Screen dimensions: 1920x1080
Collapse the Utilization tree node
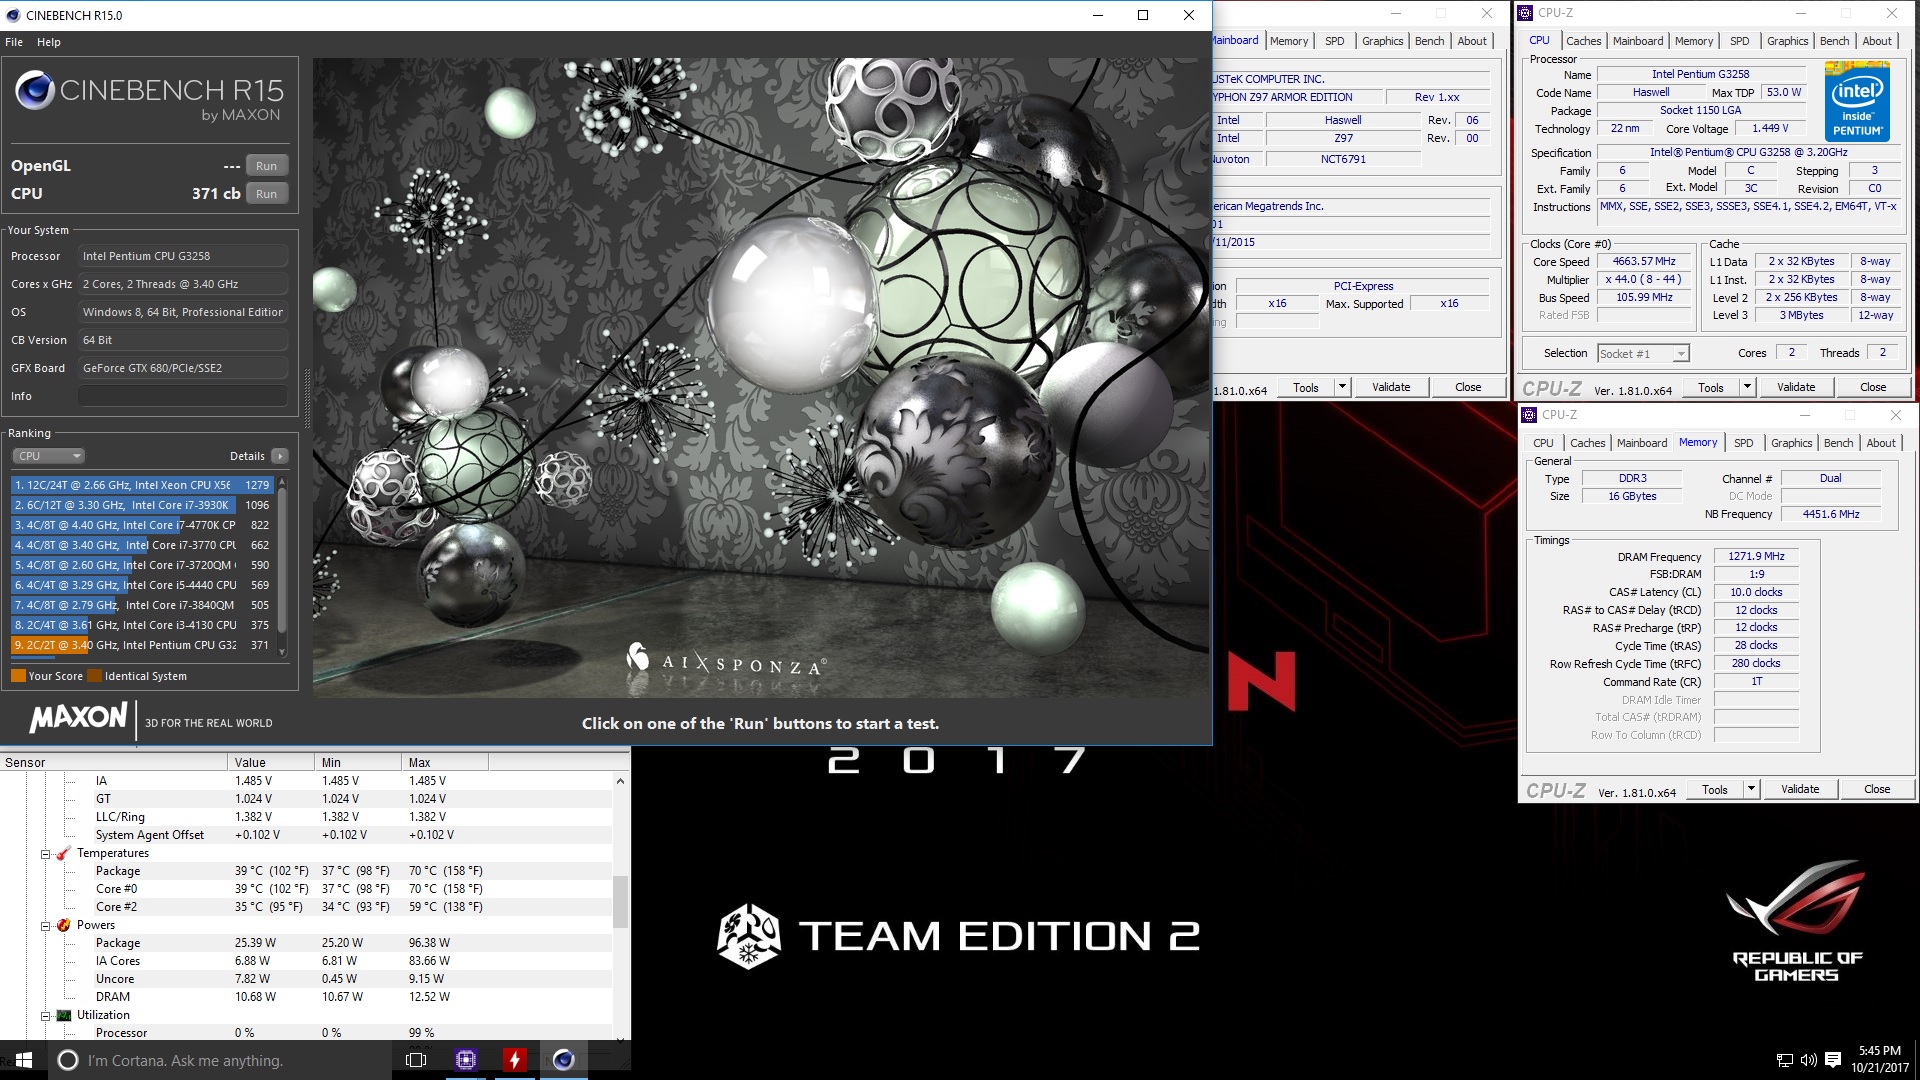(45, 1016)
